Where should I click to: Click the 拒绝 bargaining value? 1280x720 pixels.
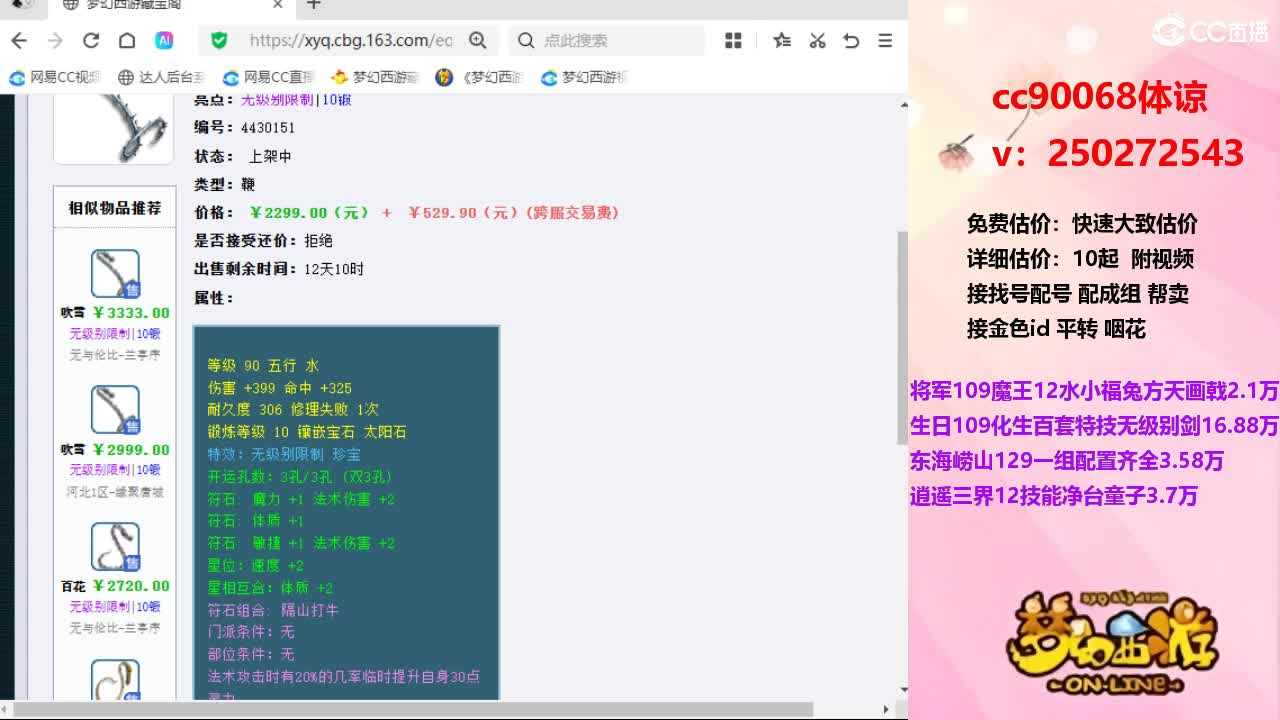318,241
